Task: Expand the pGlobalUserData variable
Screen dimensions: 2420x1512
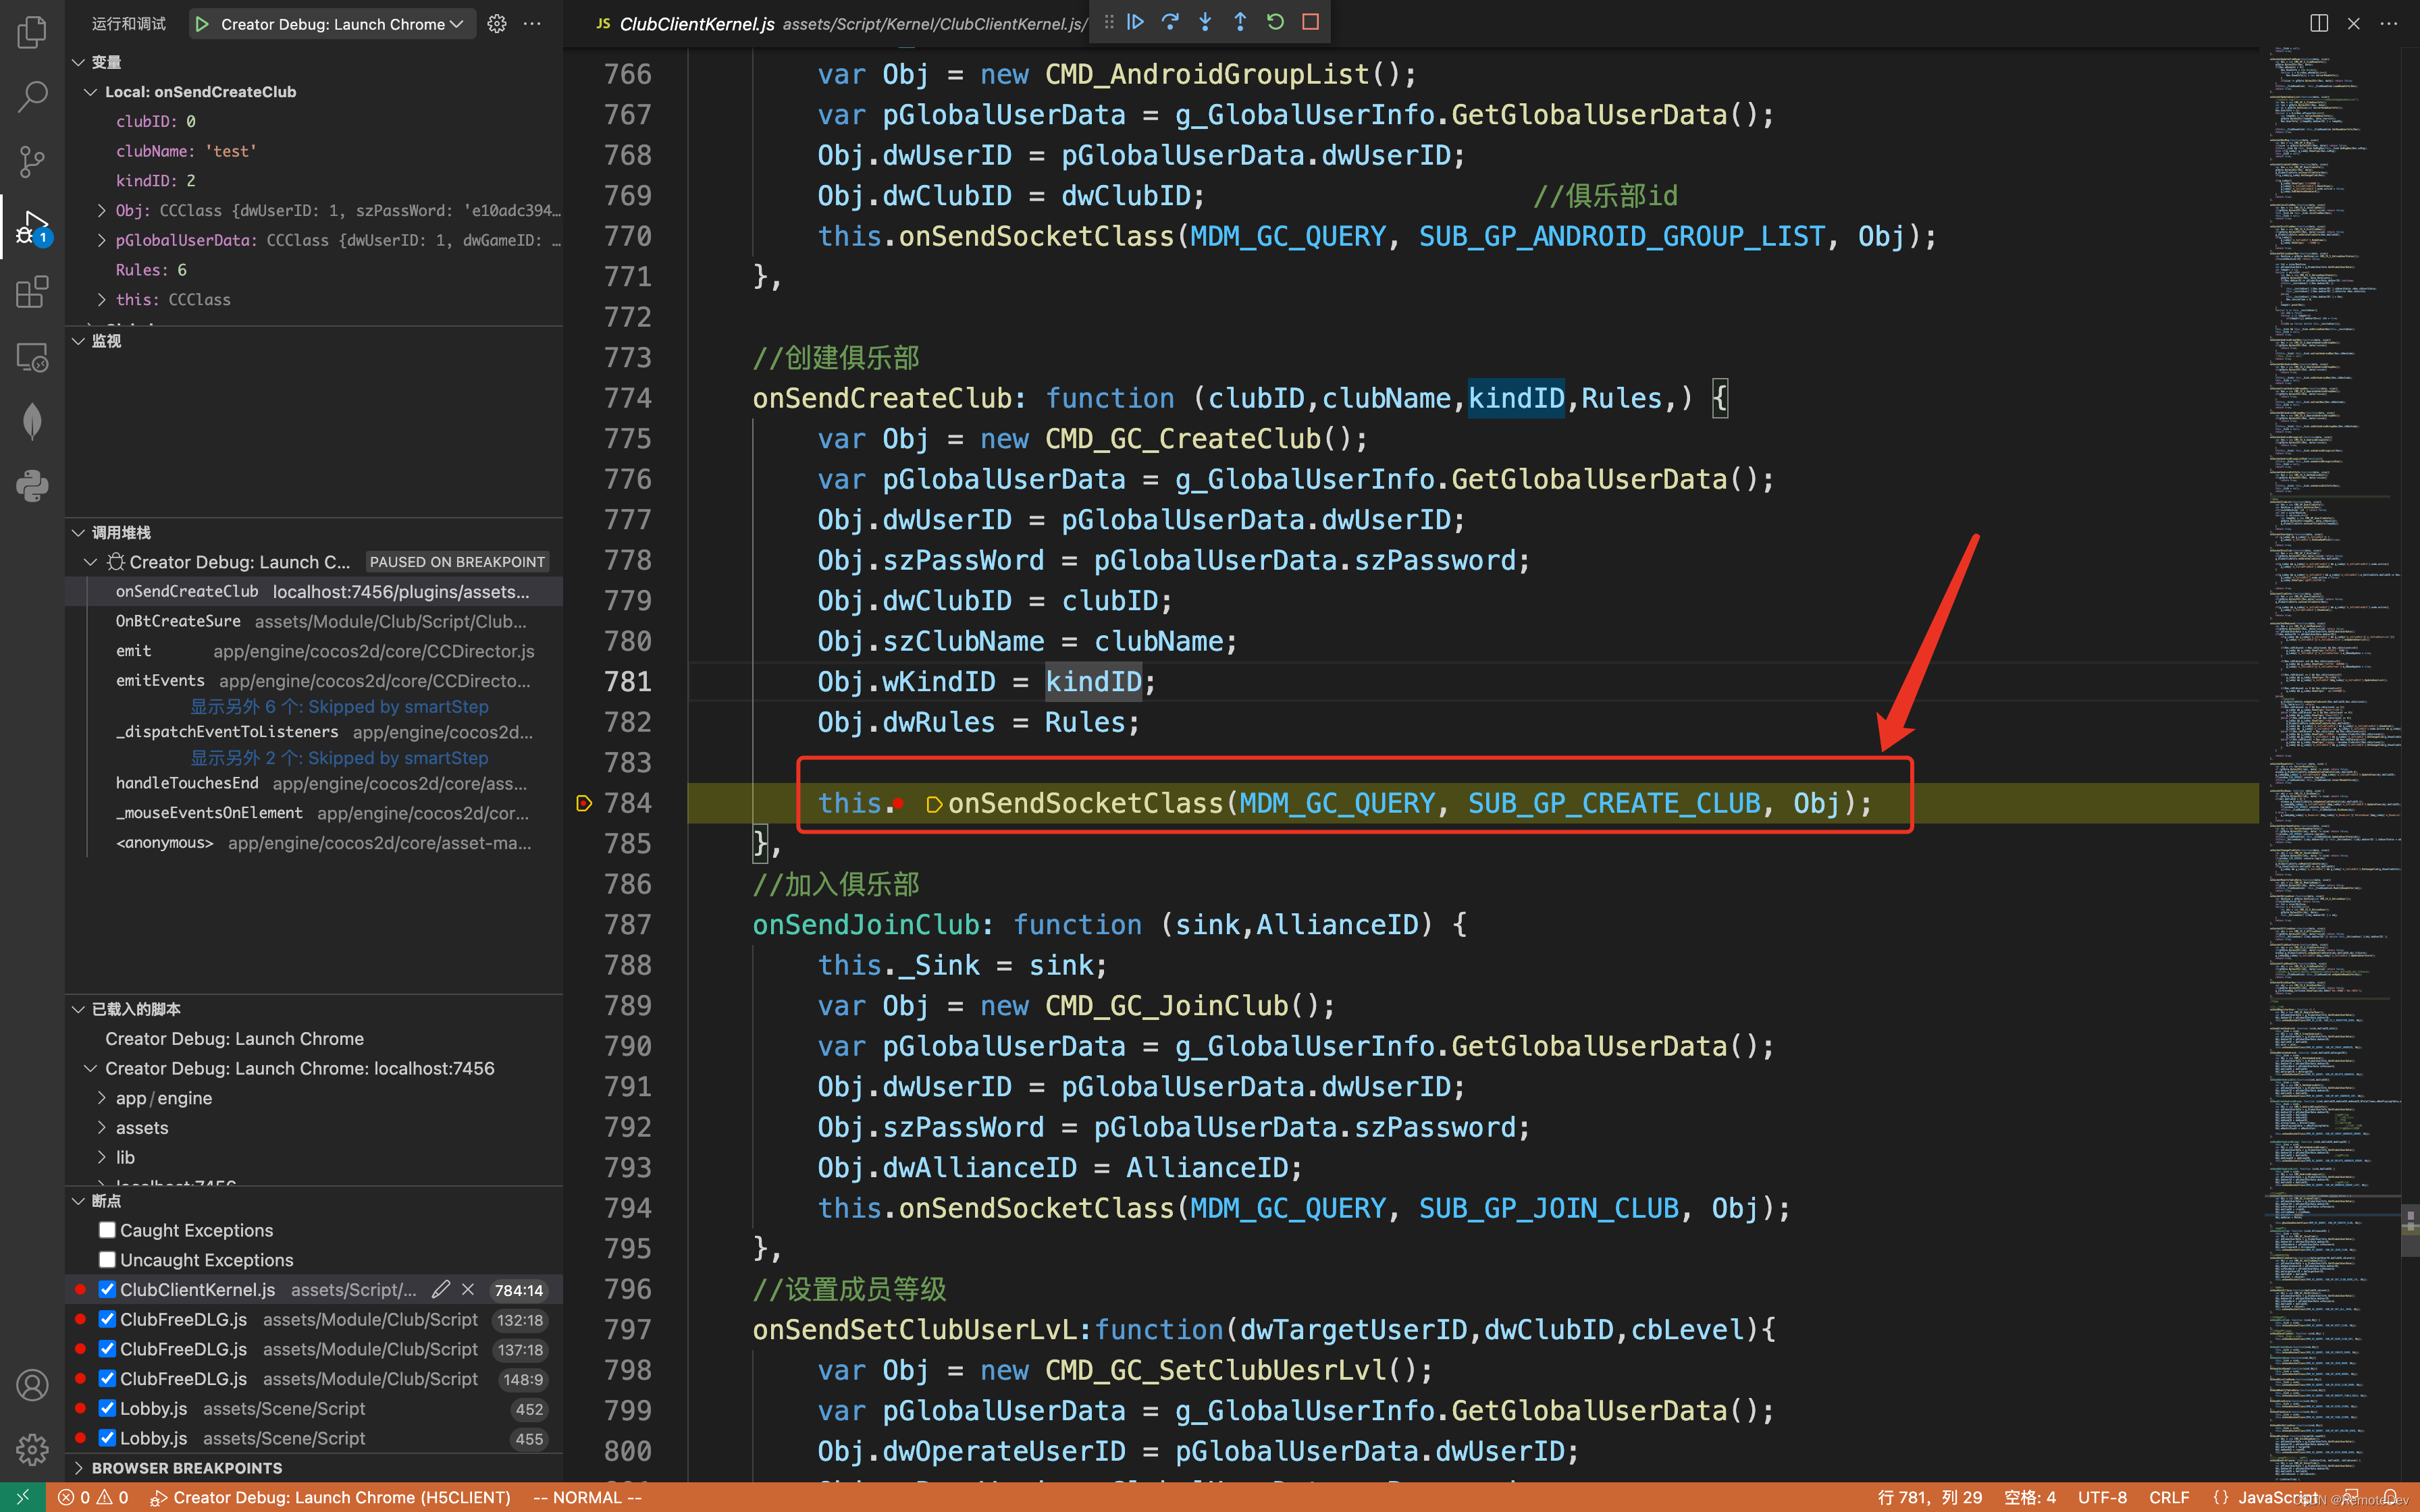Action: click(x=101, y=240)
